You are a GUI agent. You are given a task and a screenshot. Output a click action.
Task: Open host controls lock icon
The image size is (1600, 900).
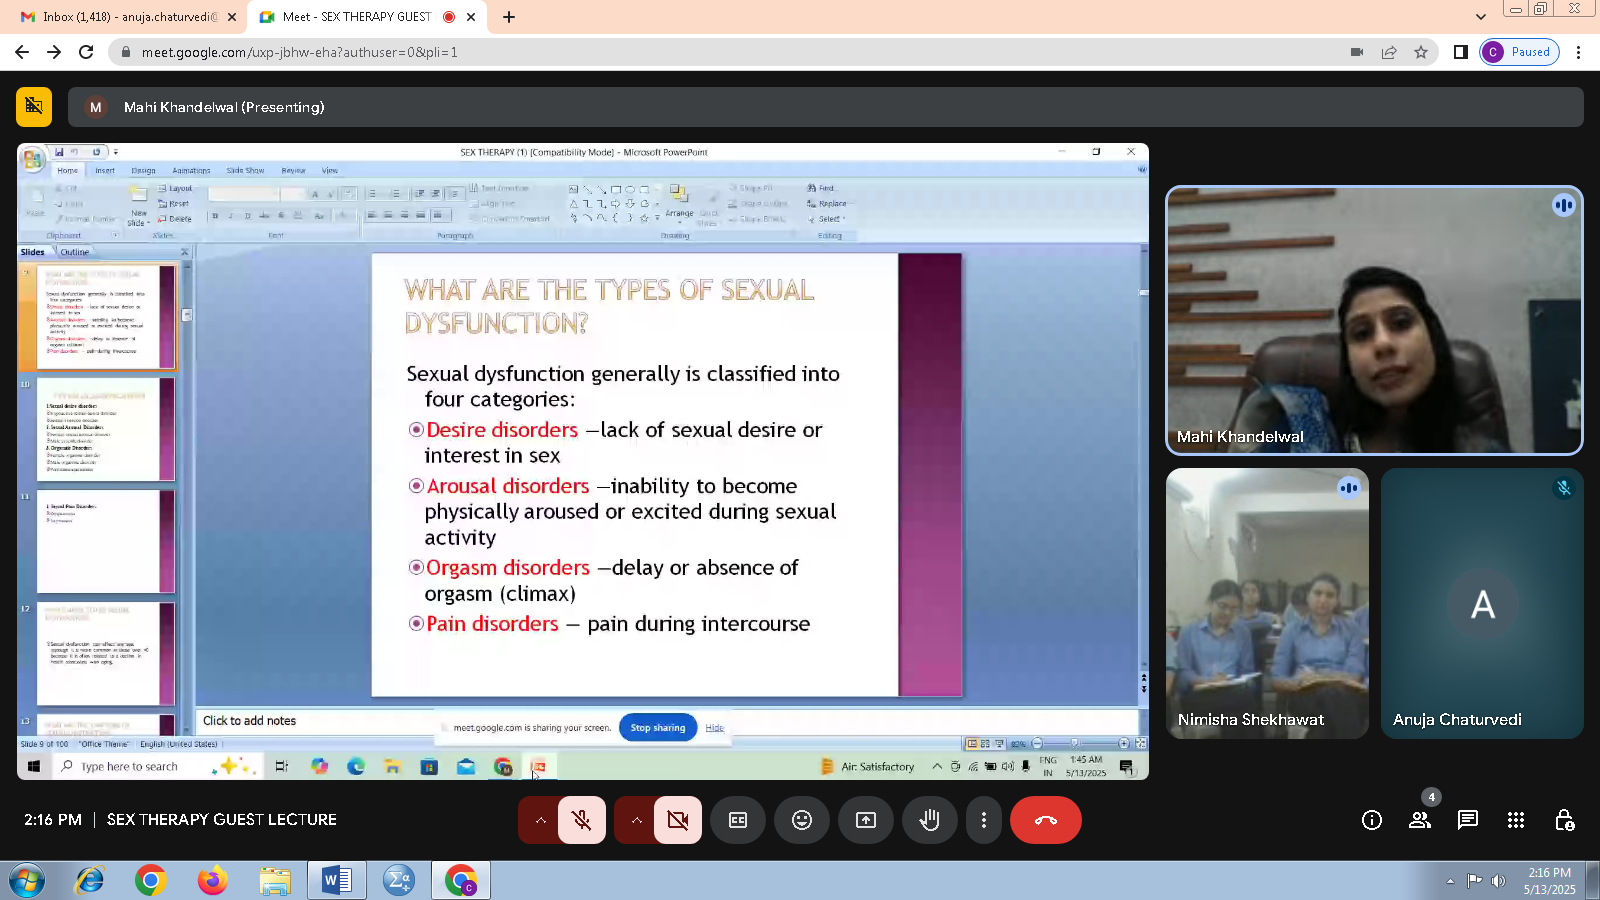tap(1564, 820)
